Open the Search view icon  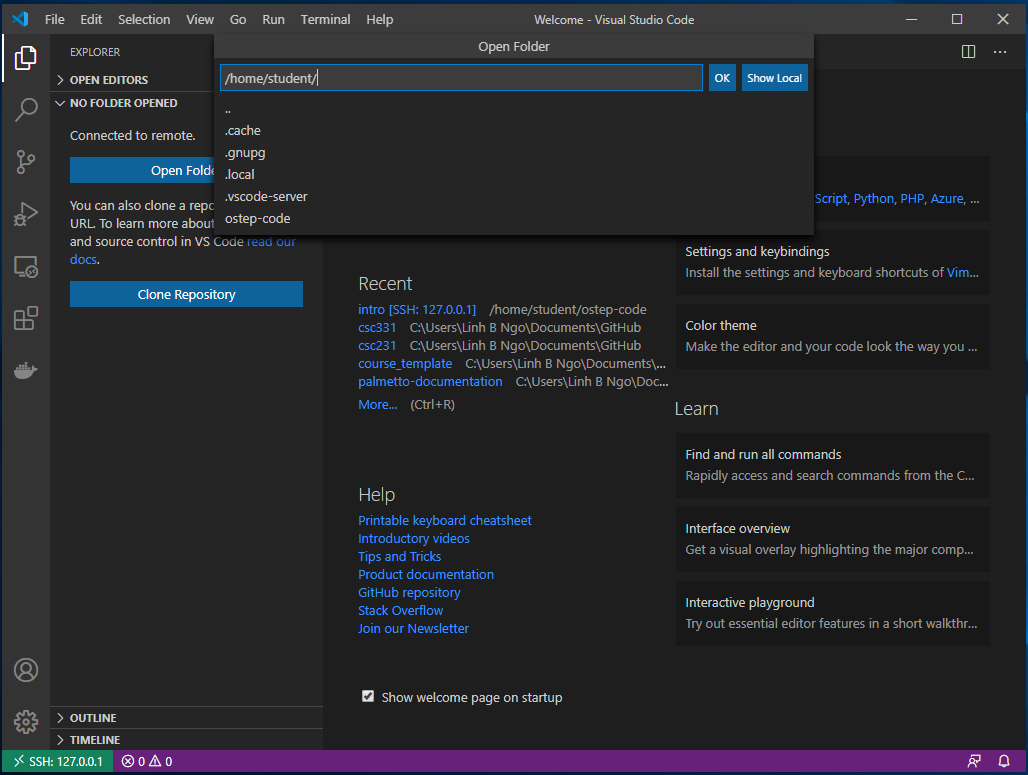point(26,109)
